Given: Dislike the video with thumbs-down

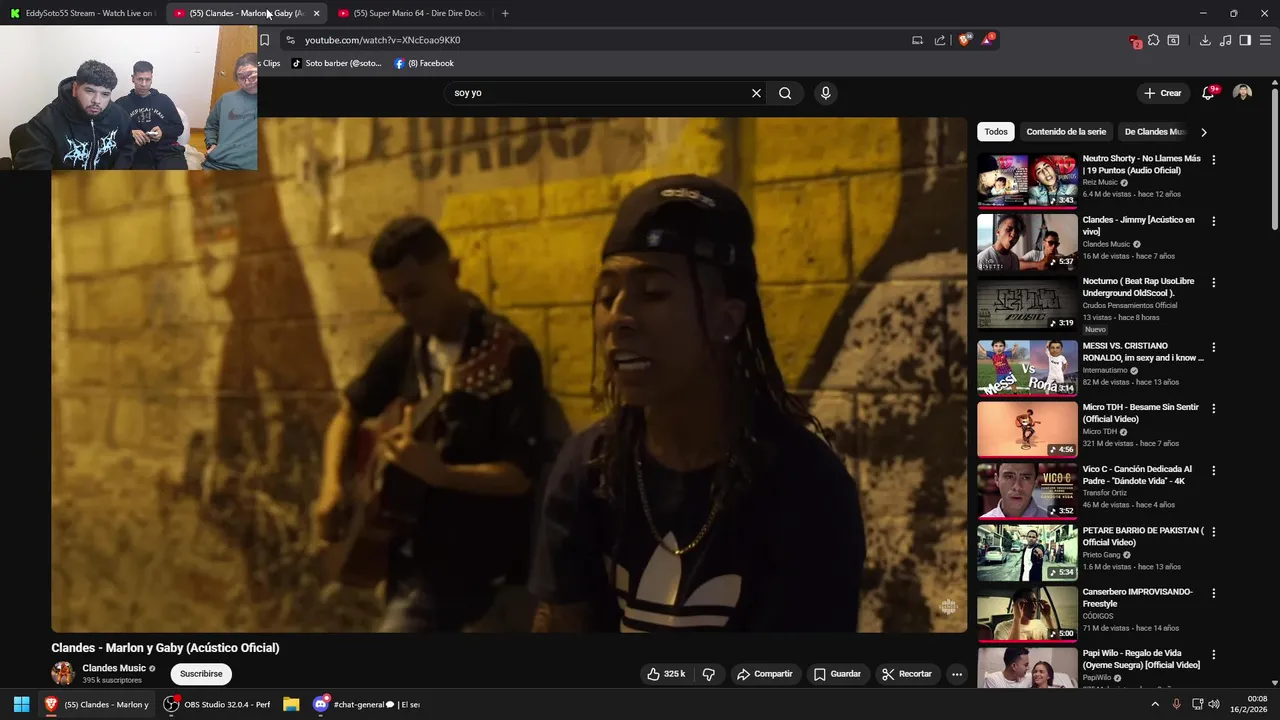Looking at the screenshot, I should pos(709,674).
